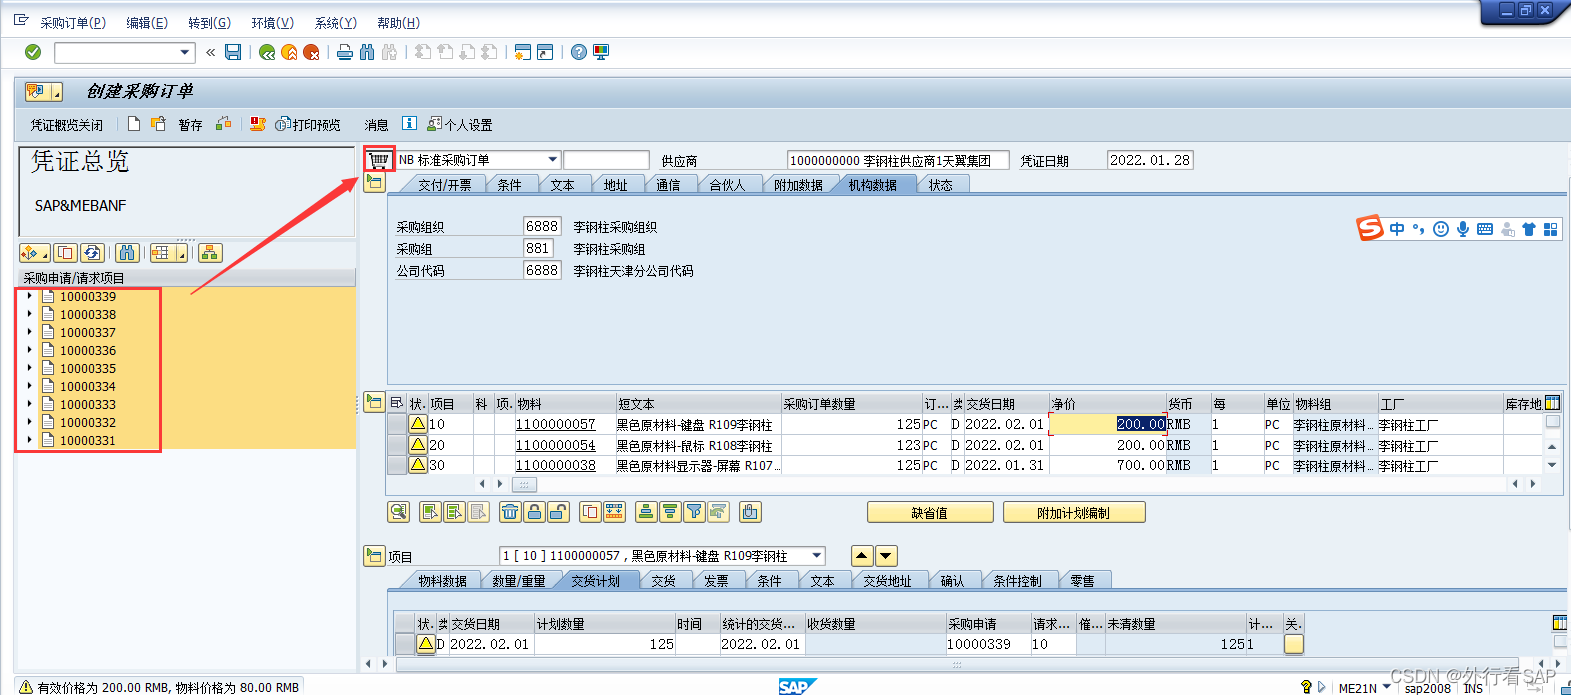The image size is (1571, 695).
Task: Click the red Cancel icon
Action: [311, 52]
